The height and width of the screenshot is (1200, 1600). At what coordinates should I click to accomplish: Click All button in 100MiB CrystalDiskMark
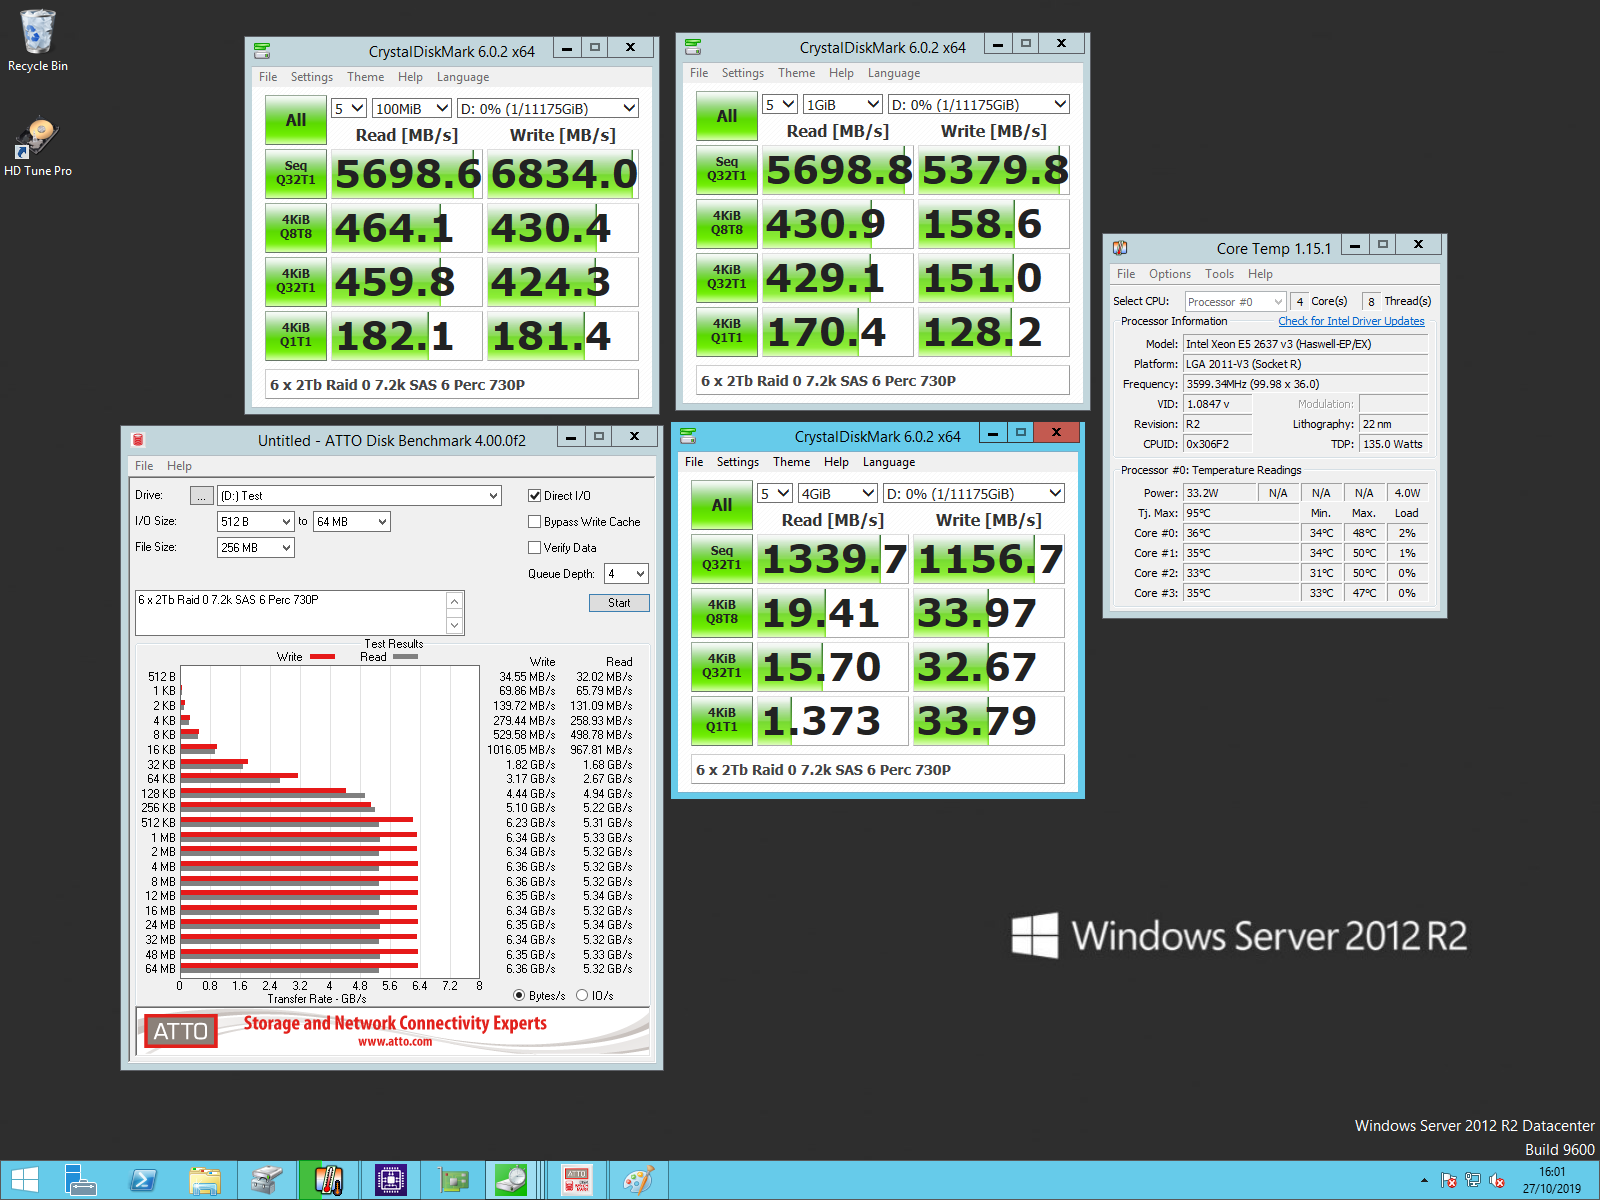point(296,120)
